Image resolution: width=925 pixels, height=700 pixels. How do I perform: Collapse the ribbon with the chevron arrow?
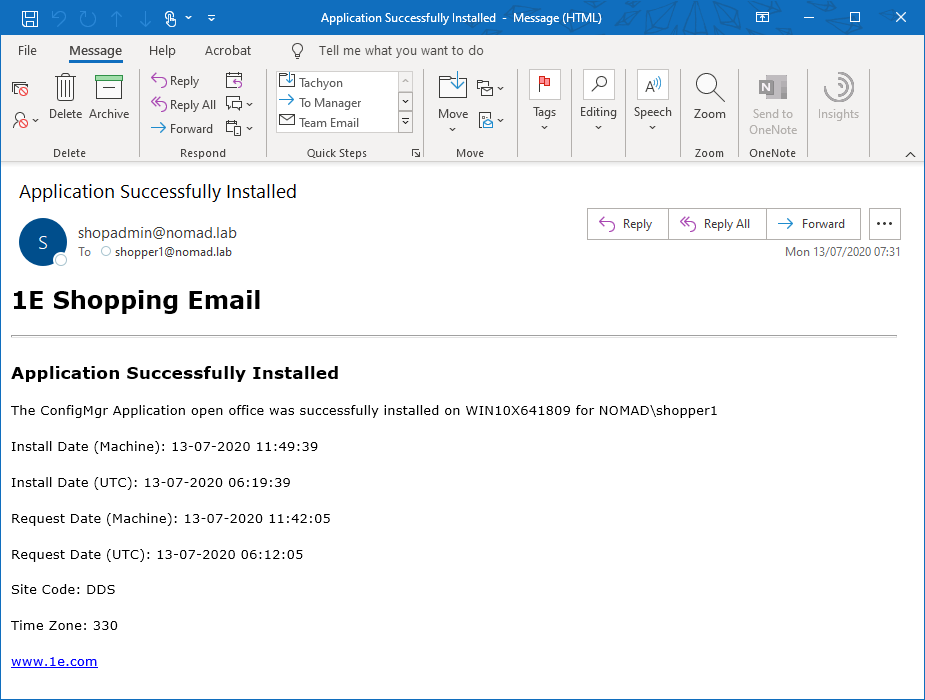(910, 154)
